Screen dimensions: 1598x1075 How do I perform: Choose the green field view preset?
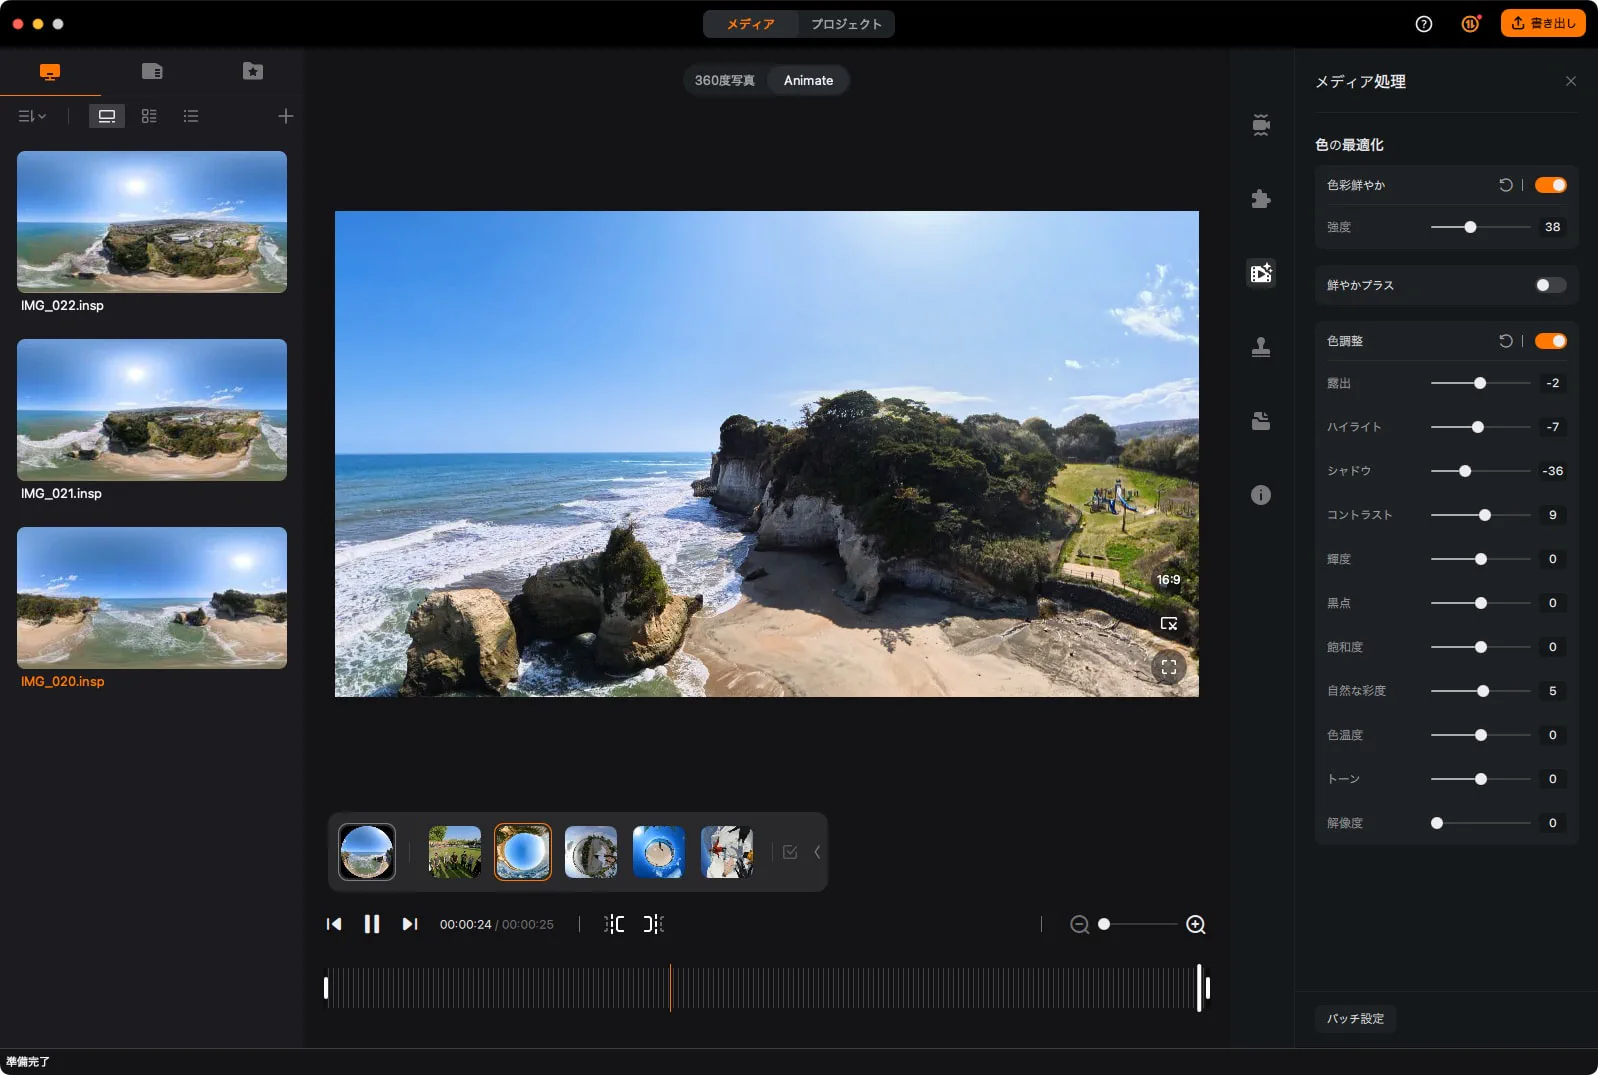(455, 852)
